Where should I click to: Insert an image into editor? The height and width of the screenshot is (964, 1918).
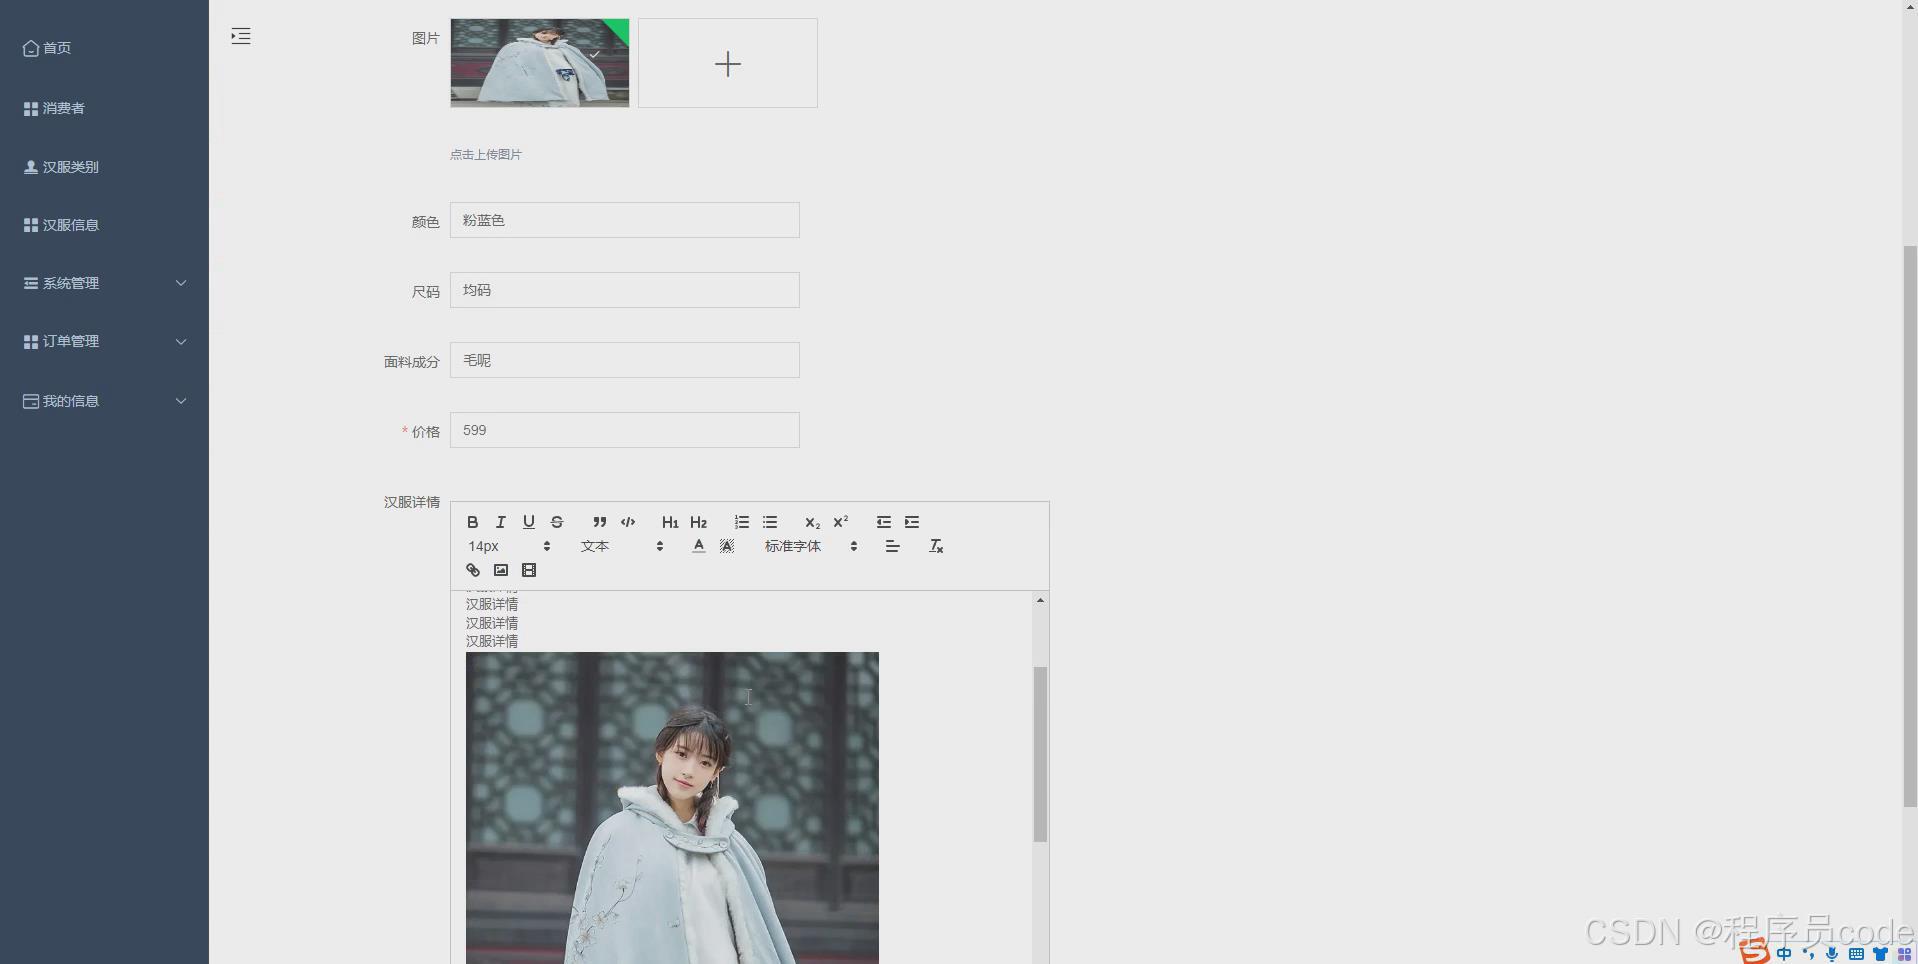[501, 570]
